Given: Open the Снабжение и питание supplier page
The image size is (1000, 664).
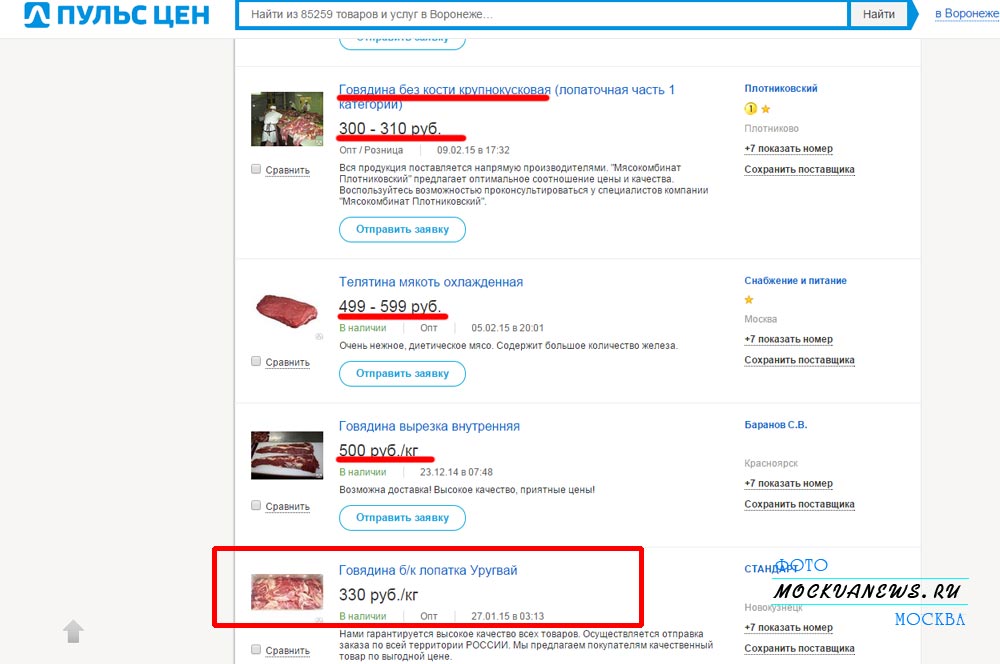Looking at the screenshot, I should pos(795,281).
